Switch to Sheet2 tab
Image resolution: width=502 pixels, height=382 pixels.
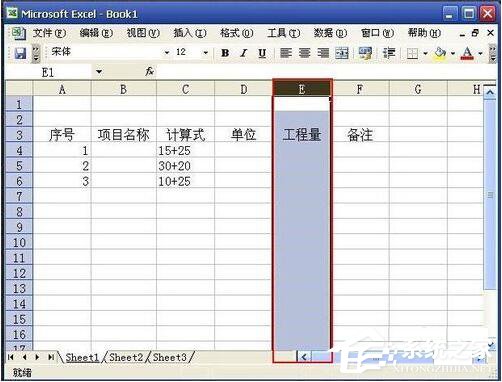coord(126,357)
